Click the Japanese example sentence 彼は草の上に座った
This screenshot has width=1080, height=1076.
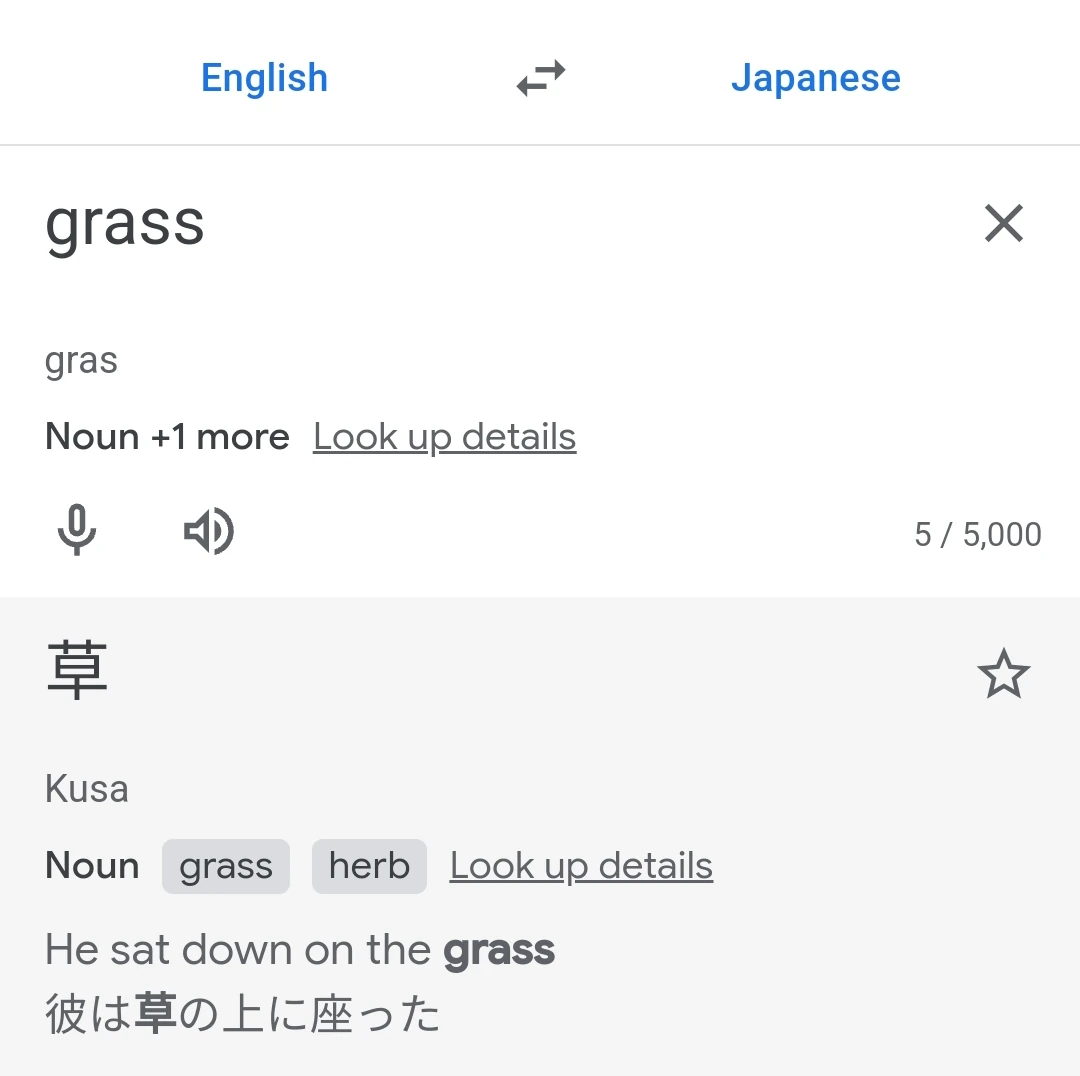(243, 1014)
